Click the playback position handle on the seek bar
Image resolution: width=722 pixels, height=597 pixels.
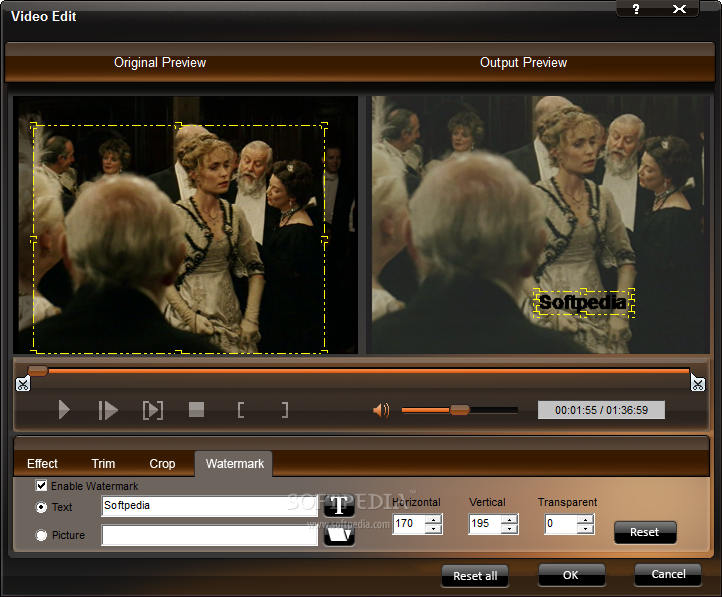[x=38, y=371]
